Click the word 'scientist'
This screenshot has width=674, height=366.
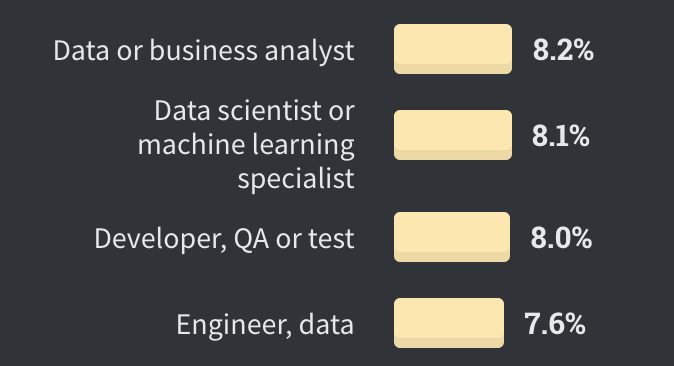click(x=270, y=111)
